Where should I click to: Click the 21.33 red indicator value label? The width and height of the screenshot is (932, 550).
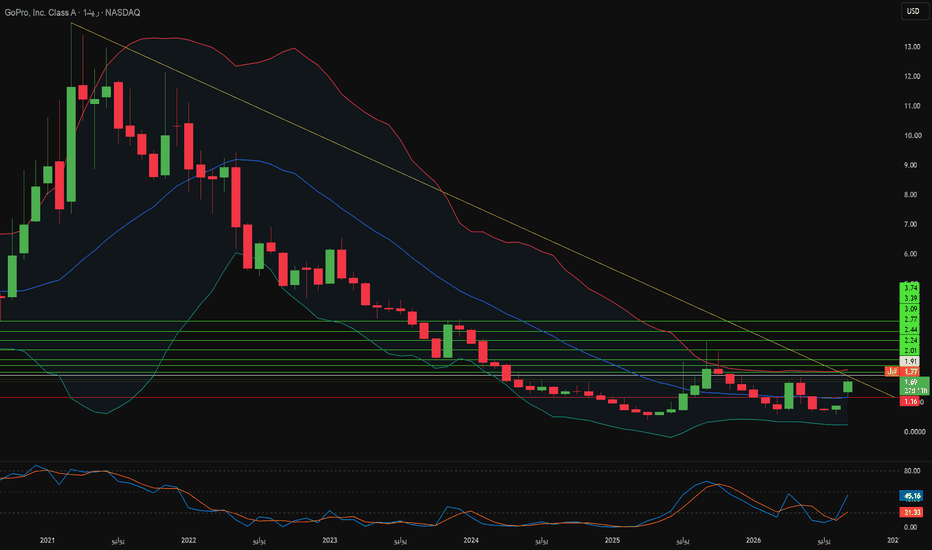pos(912,513)
